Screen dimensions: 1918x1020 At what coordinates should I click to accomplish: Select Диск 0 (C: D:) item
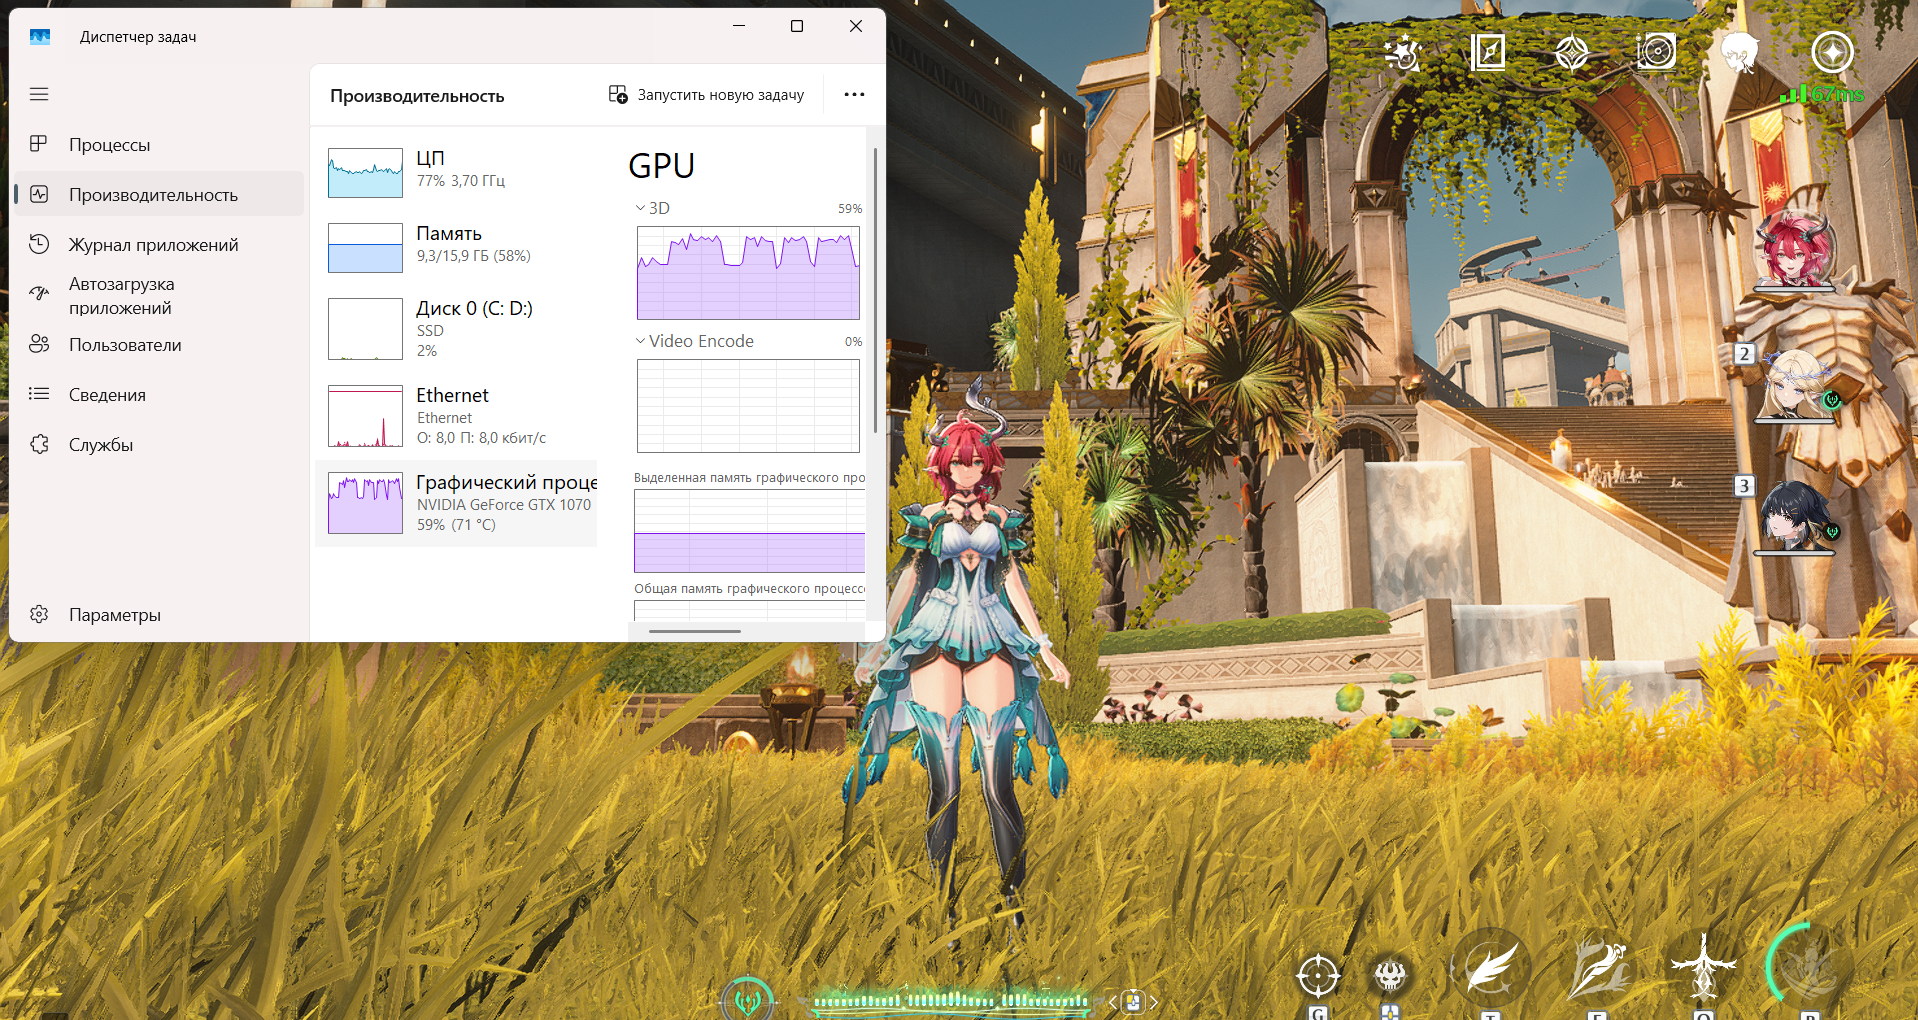[456, 329]
